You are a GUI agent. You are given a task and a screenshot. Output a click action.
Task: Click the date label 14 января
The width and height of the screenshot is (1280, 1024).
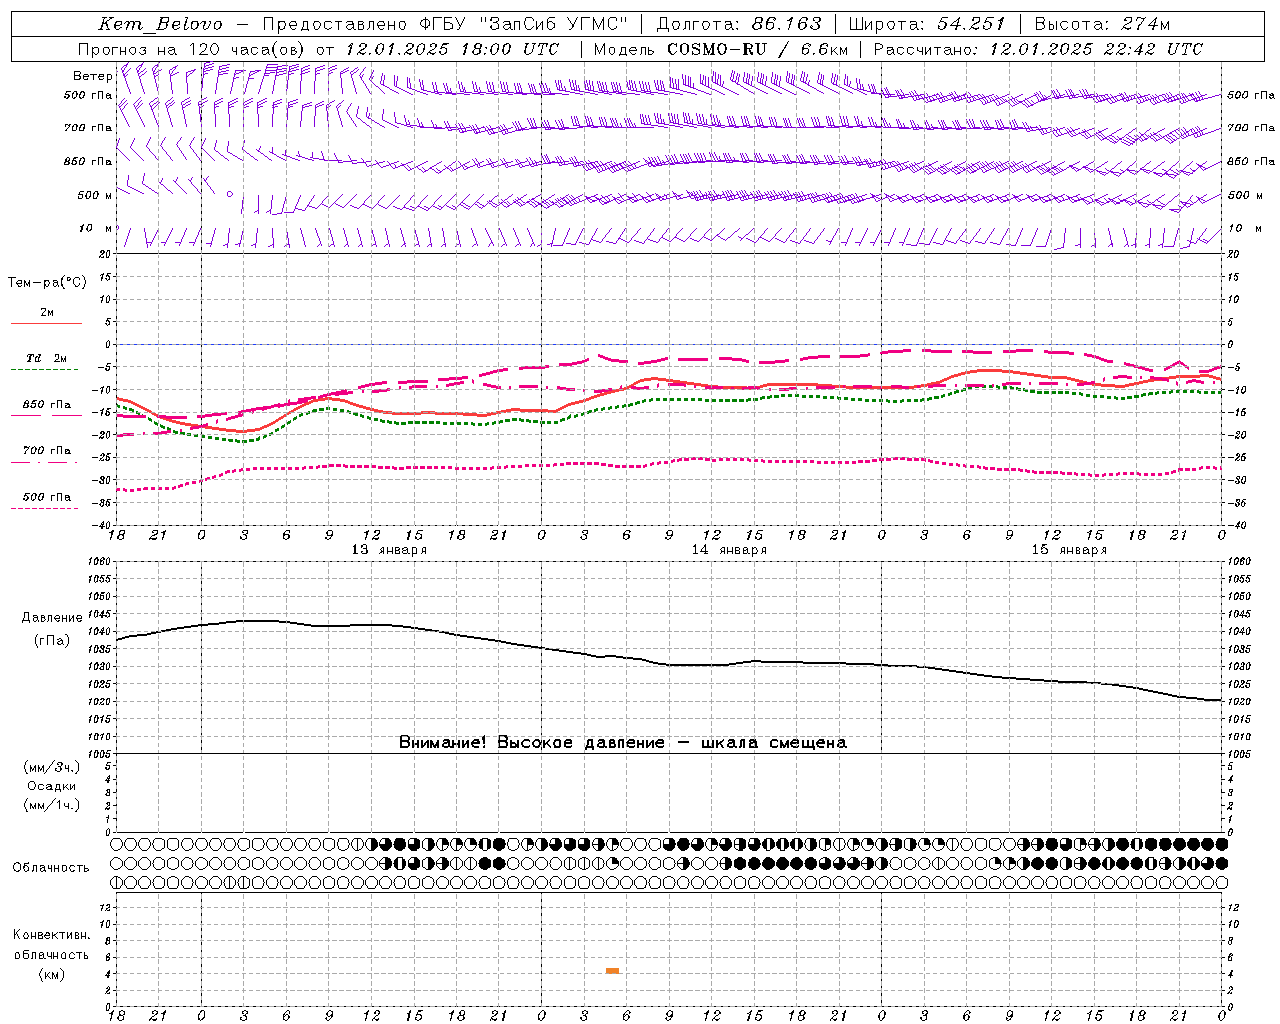click(729, 550)
